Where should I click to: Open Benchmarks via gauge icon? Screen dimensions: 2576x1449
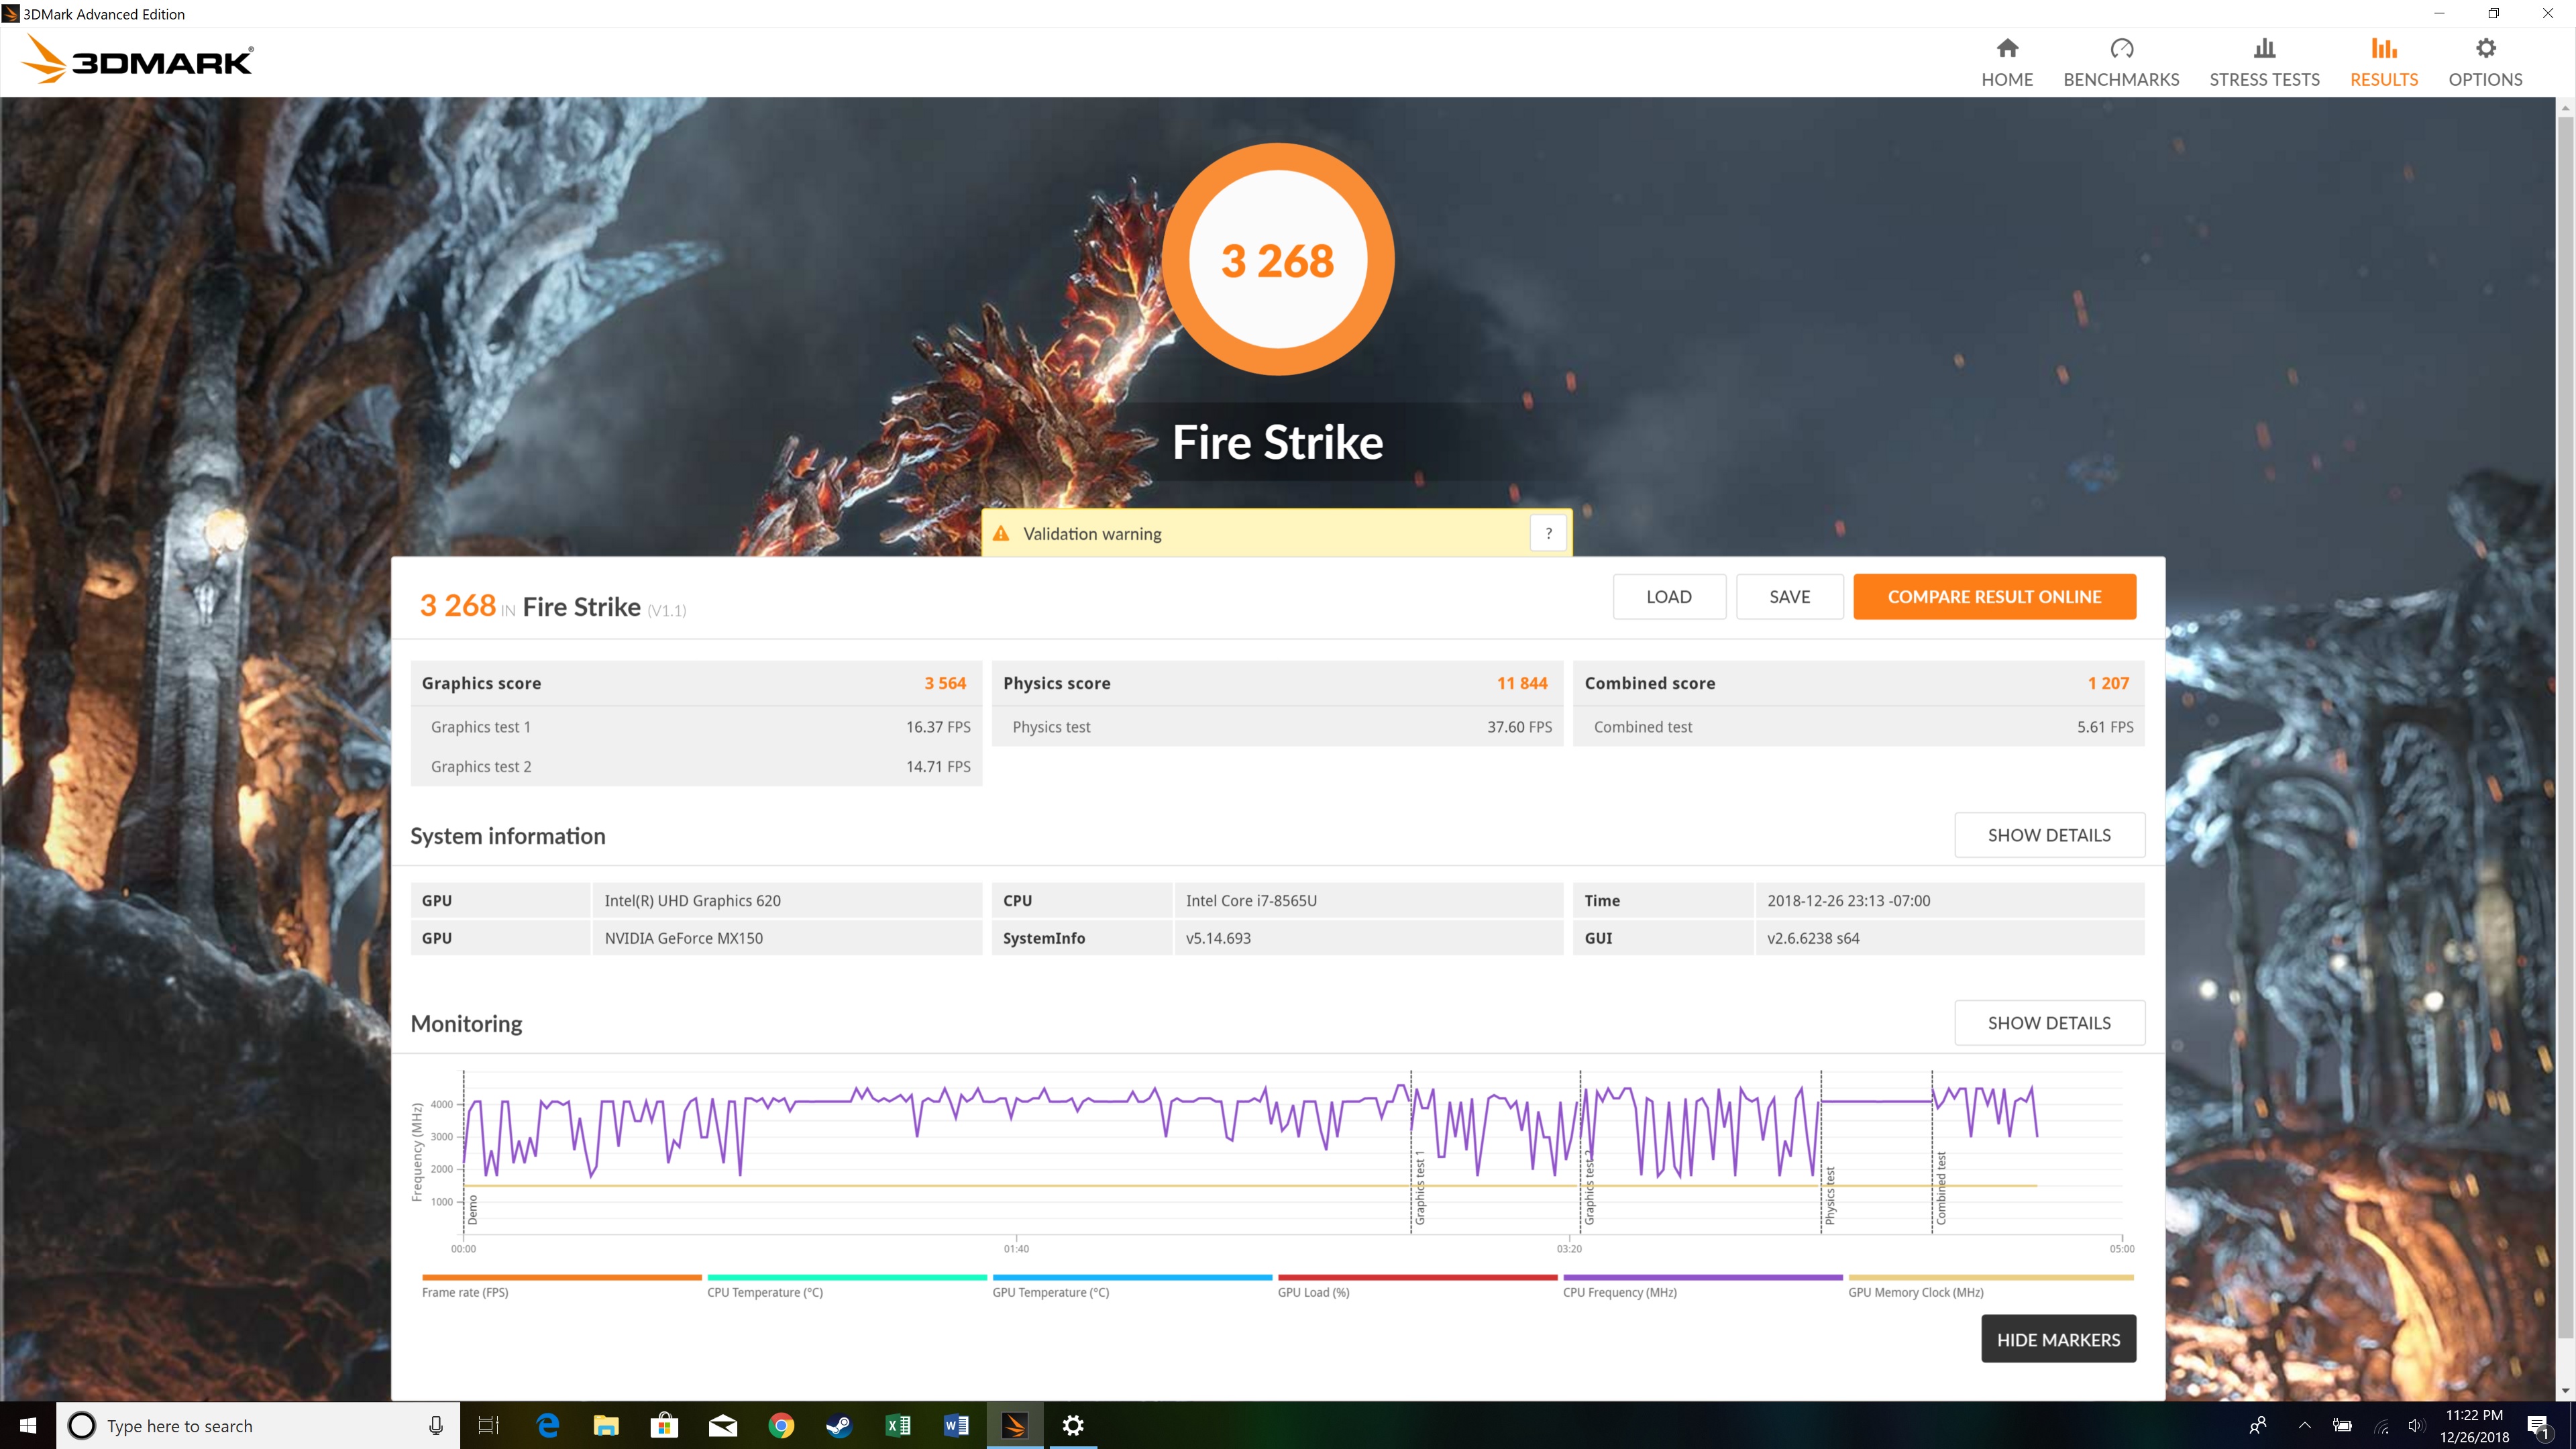tap(2121, 48)
